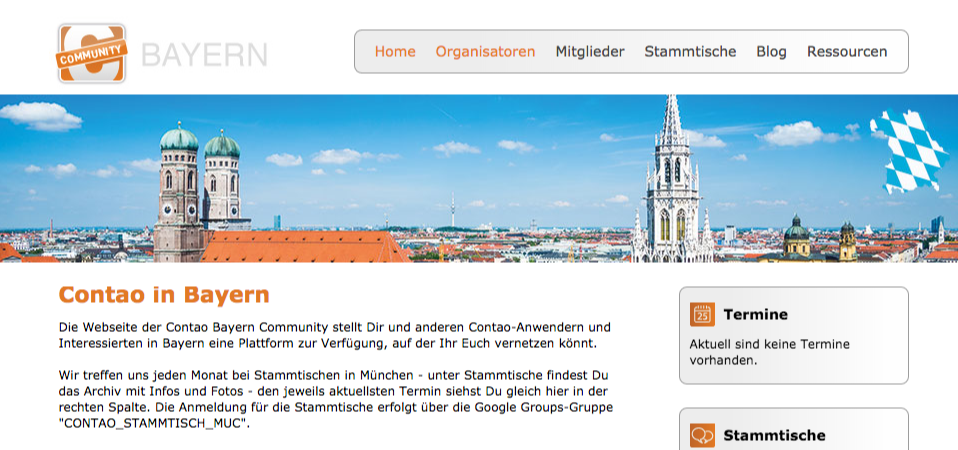The image size is (958, 450).
Task: Click the text "CONTAO_STAMMTISCH_MUC"
Action: tap(155, 423)
